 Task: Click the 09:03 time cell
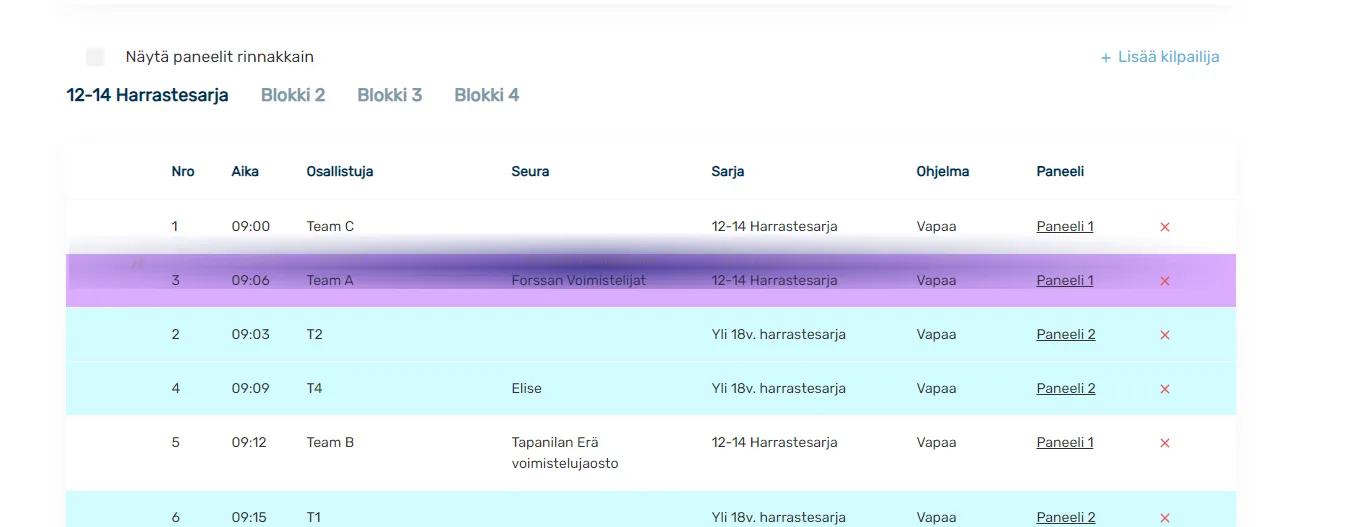pos(251,334)
